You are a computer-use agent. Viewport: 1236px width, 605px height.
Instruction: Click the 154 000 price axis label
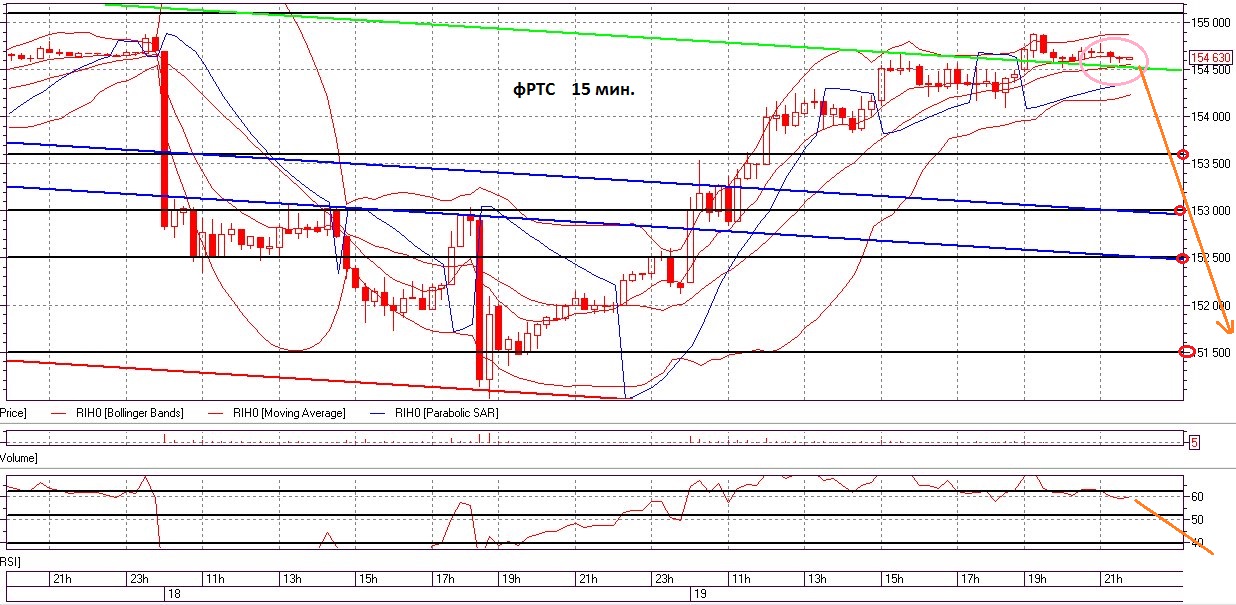tap(1212, 117)
